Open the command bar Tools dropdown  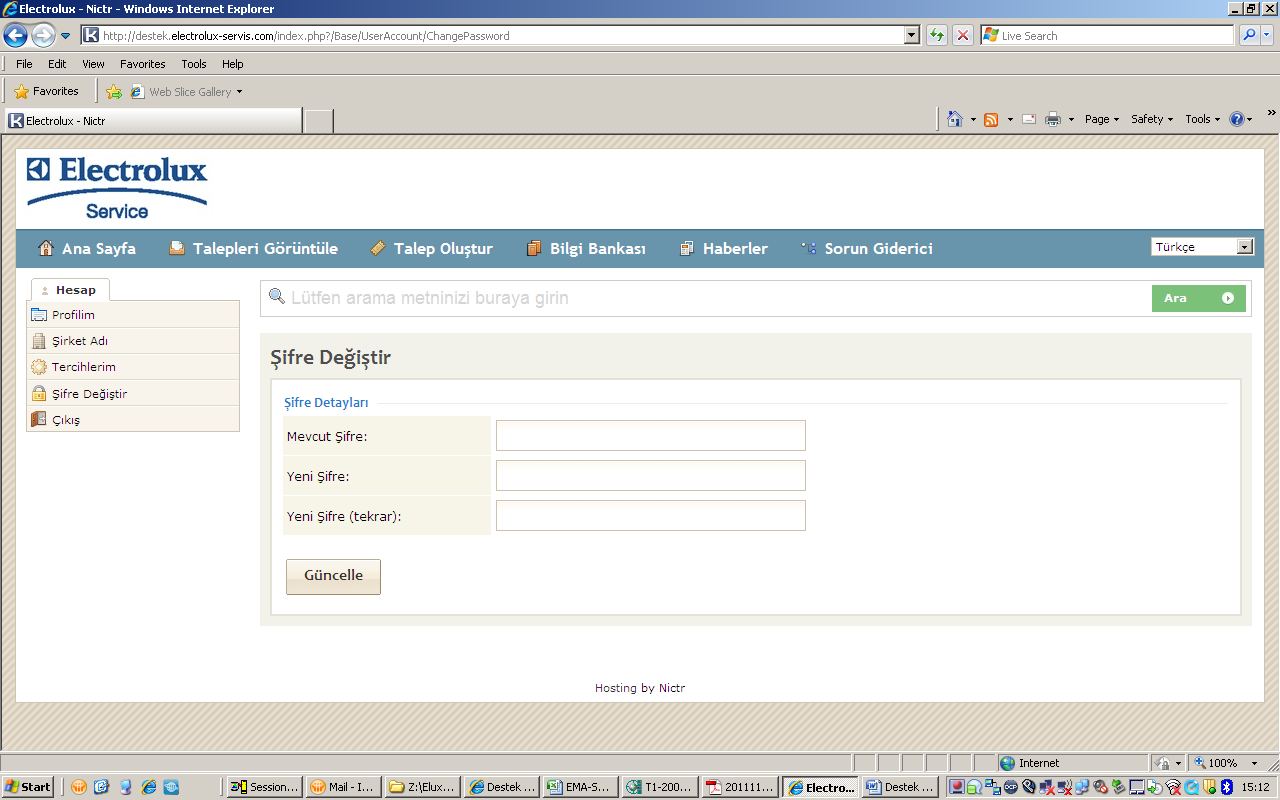(x=1203, y=119)
